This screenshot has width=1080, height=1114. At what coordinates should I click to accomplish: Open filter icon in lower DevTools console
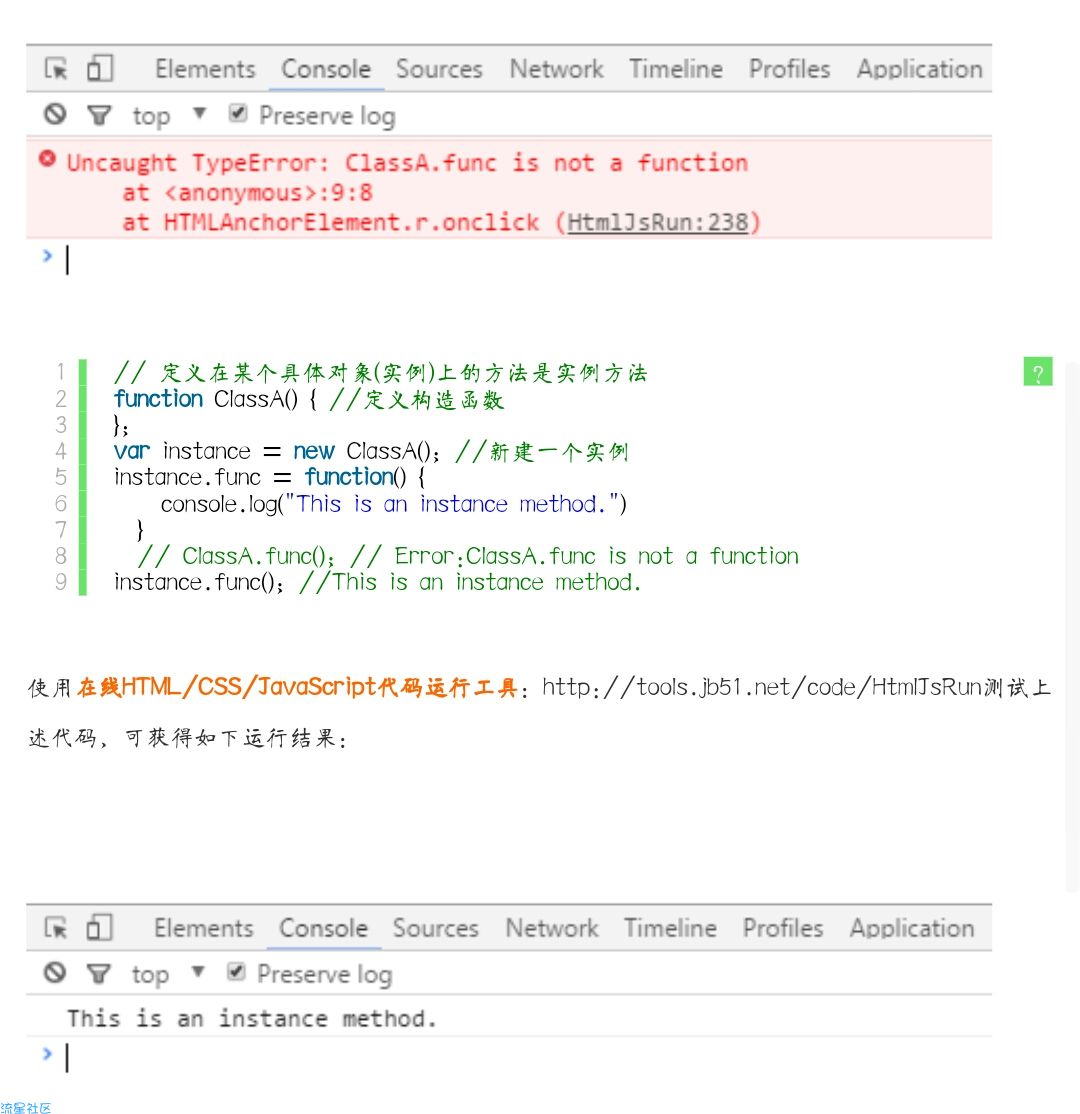pyautogui.click(x=99, y=973)
